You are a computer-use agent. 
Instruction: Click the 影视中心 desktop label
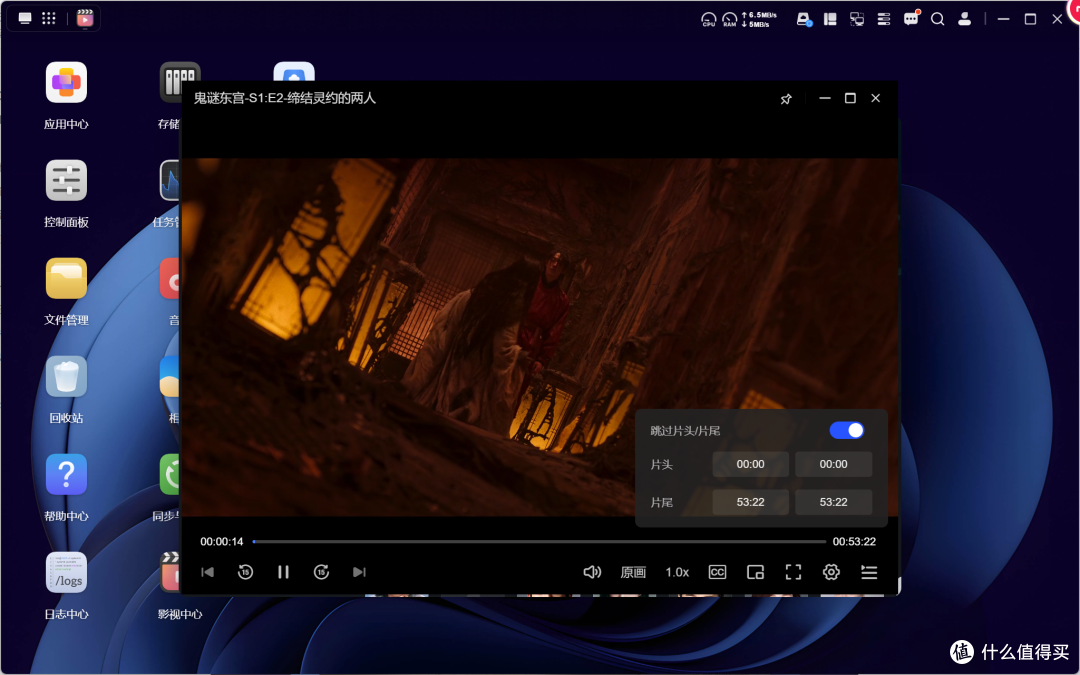pos(180,614)
